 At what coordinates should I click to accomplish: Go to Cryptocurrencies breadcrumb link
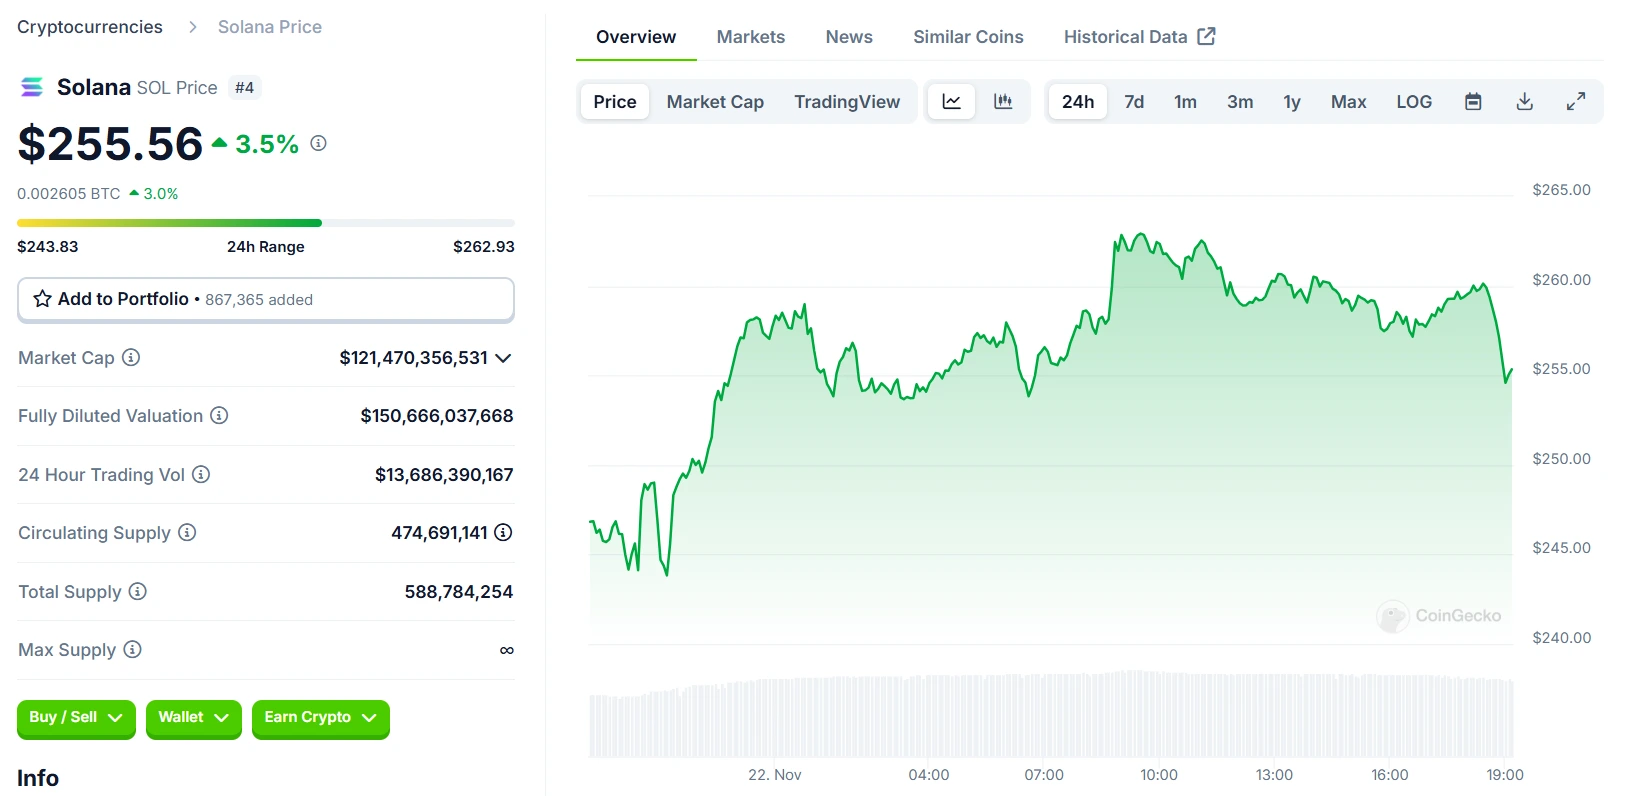click(90, 27)
